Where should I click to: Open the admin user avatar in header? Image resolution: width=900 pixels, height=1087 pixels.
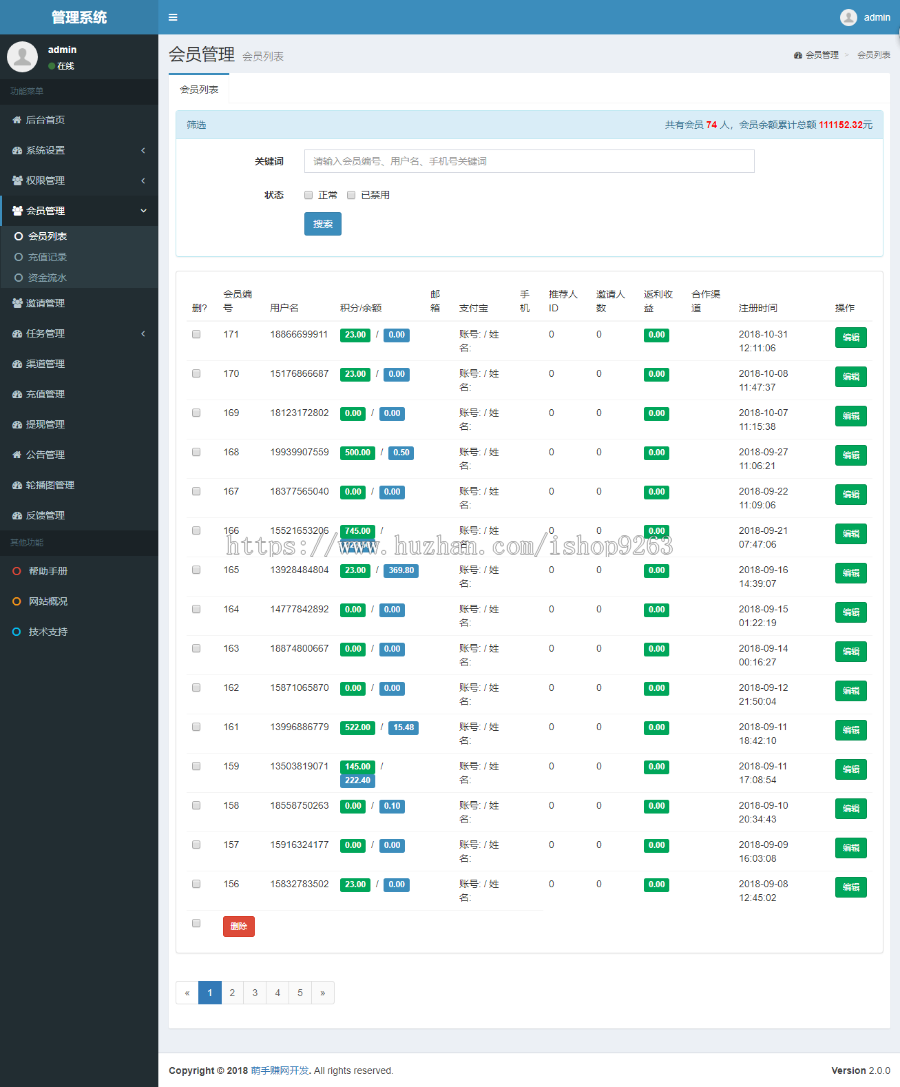[x=848, y=17]
